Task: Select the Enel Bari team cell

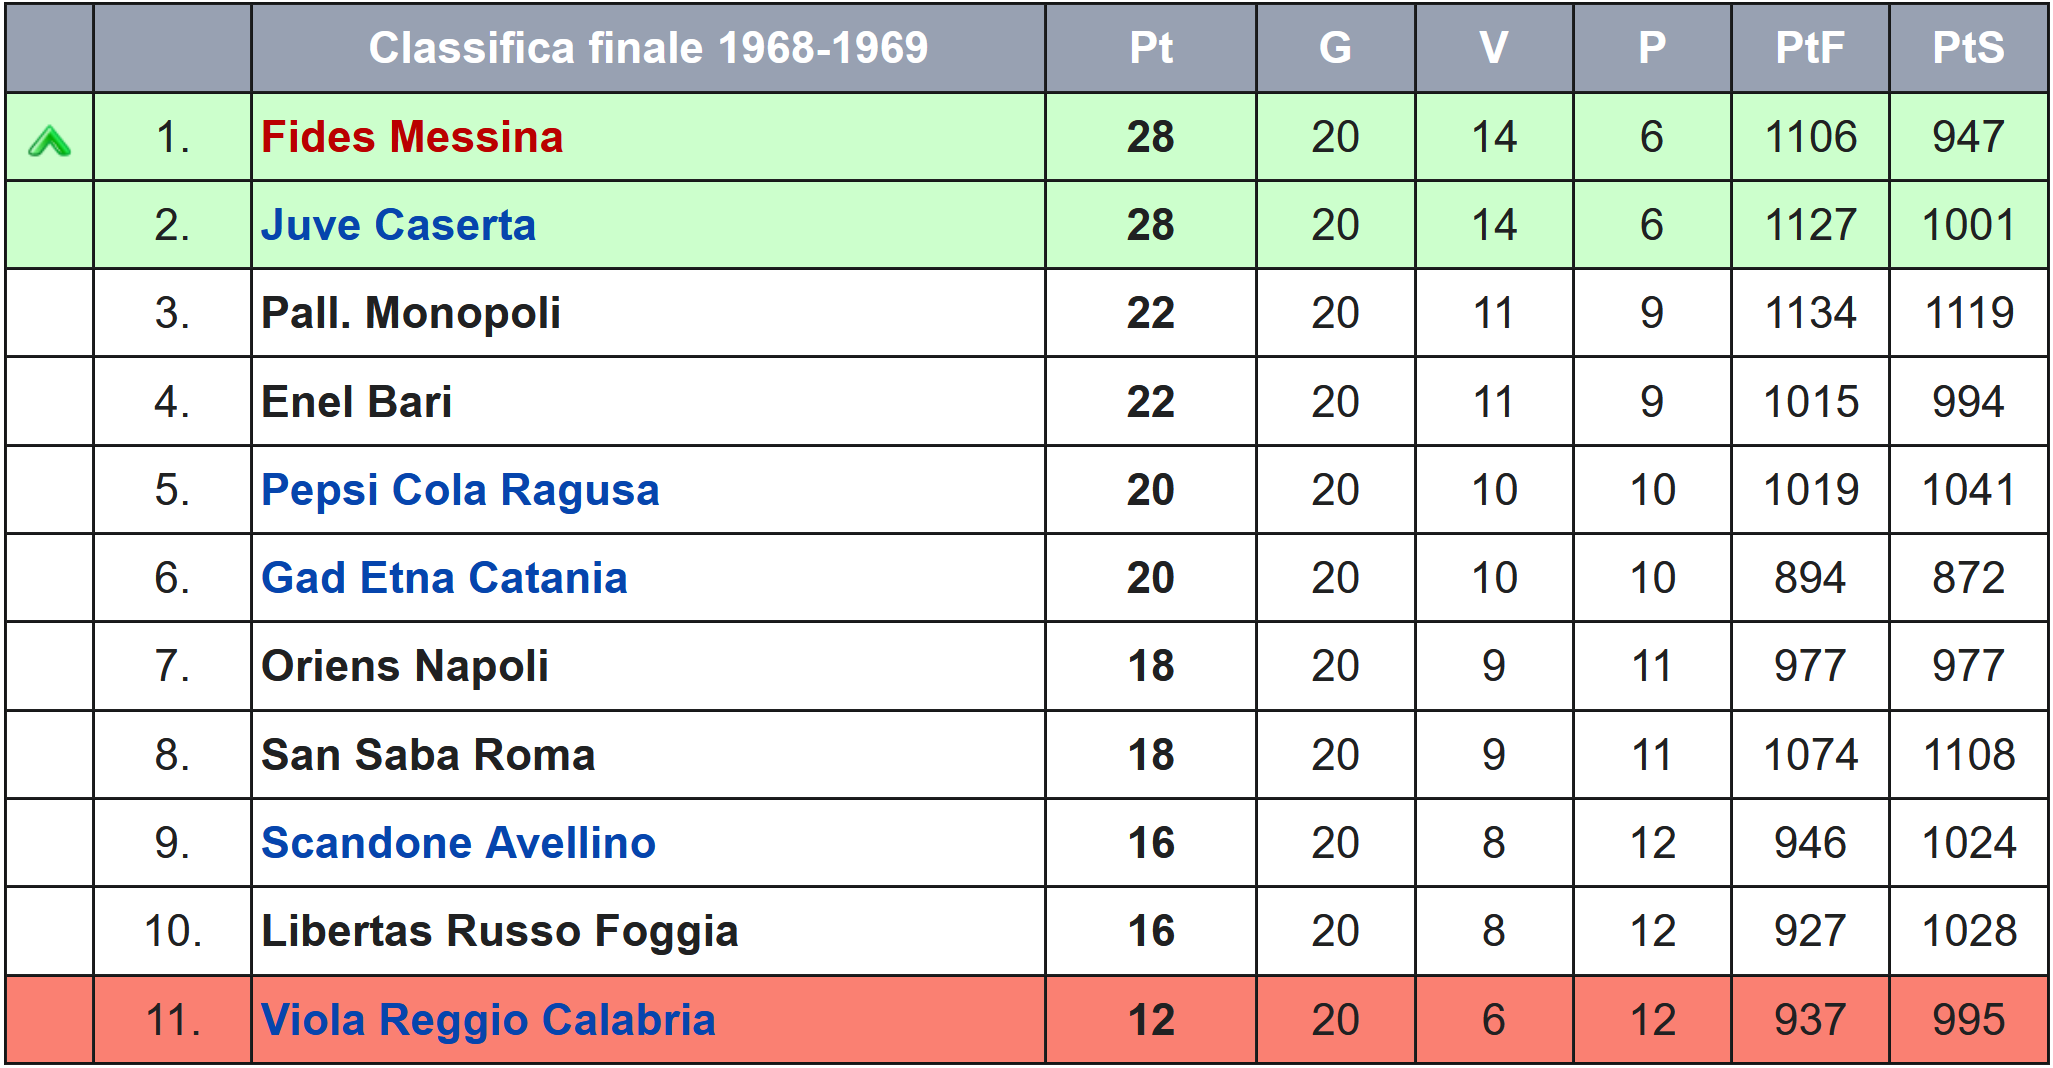Action: tap(648, 401)
